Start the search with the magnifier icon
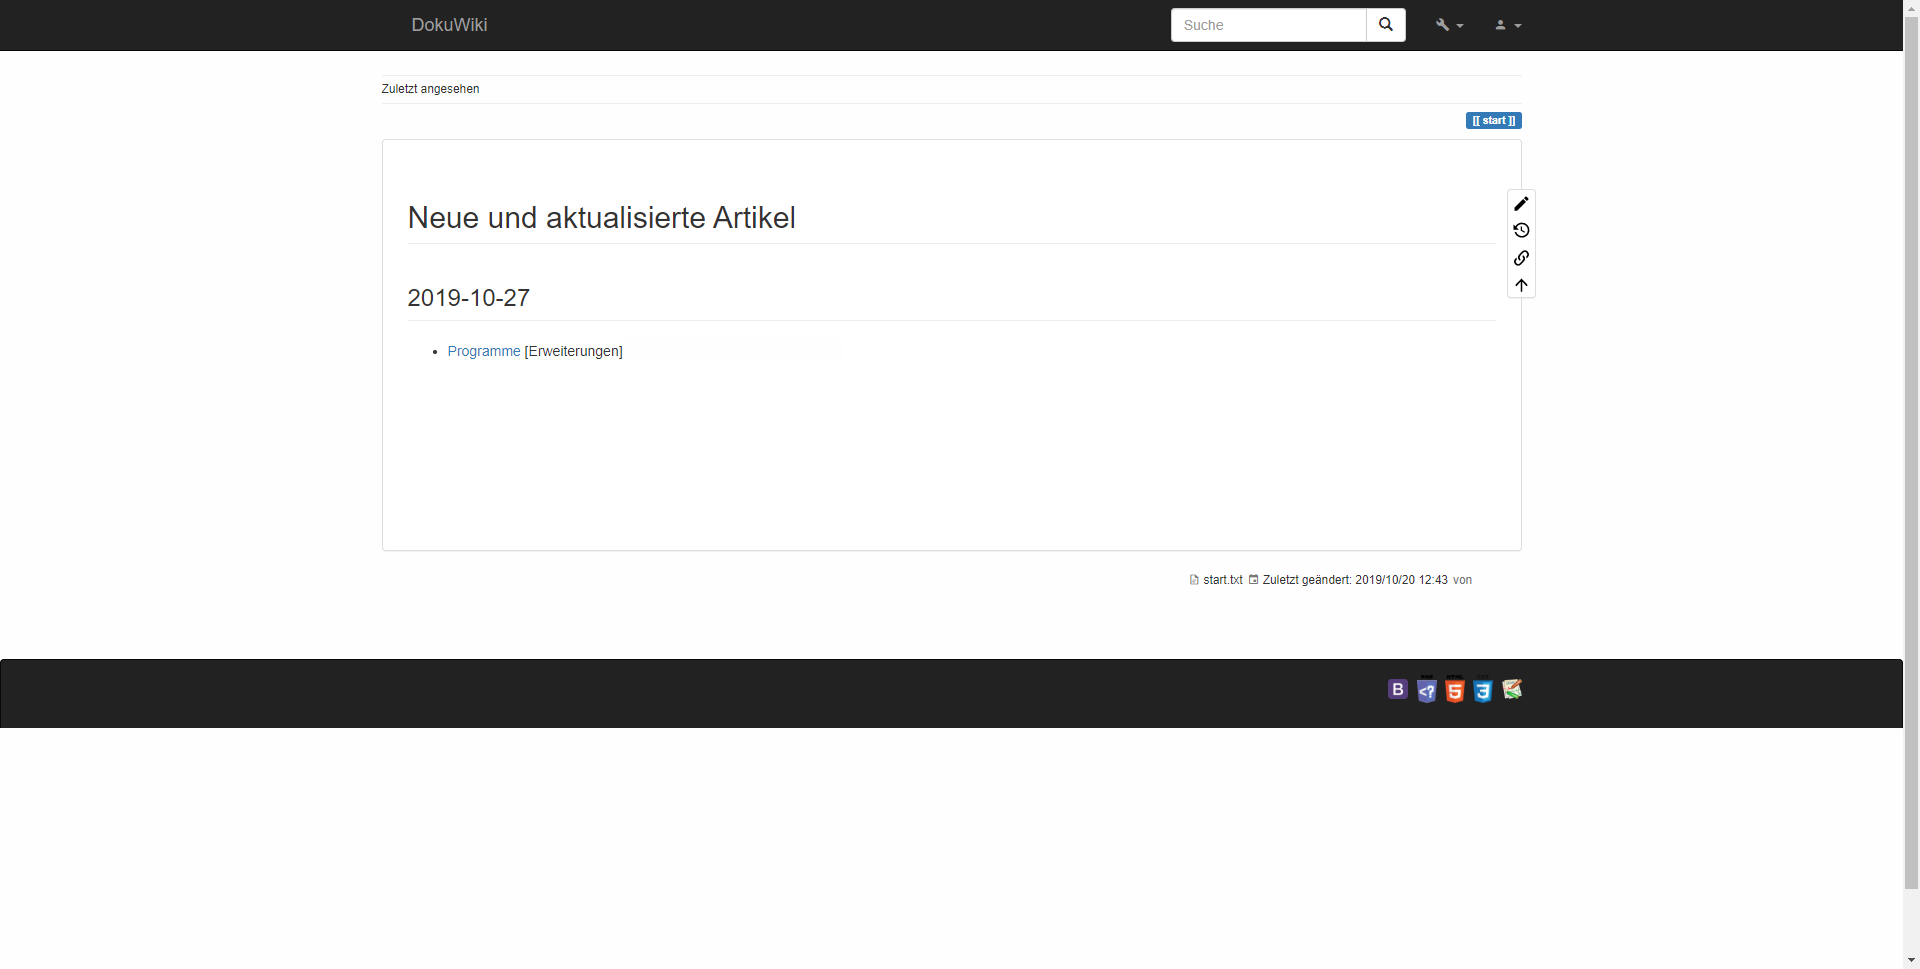 (1385, 24)
